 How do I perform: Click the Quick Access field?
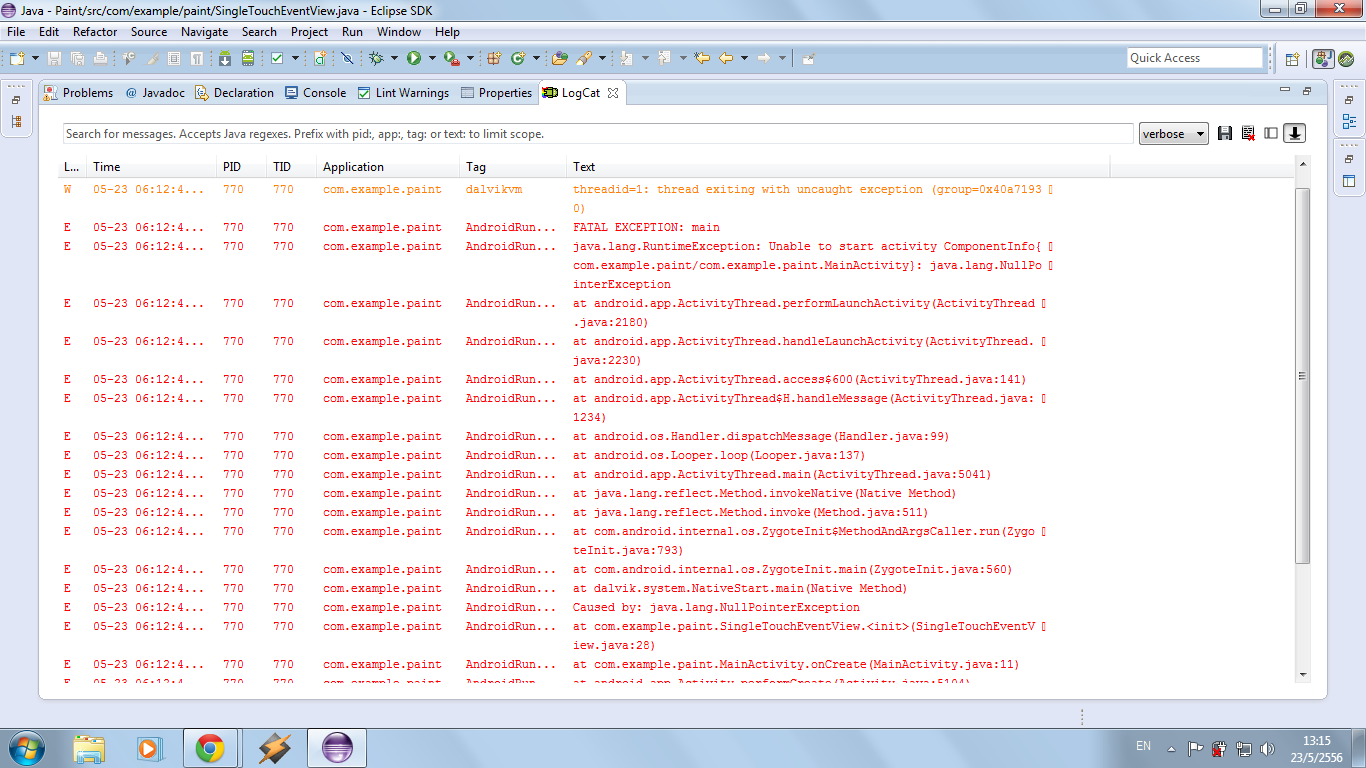1195,58
